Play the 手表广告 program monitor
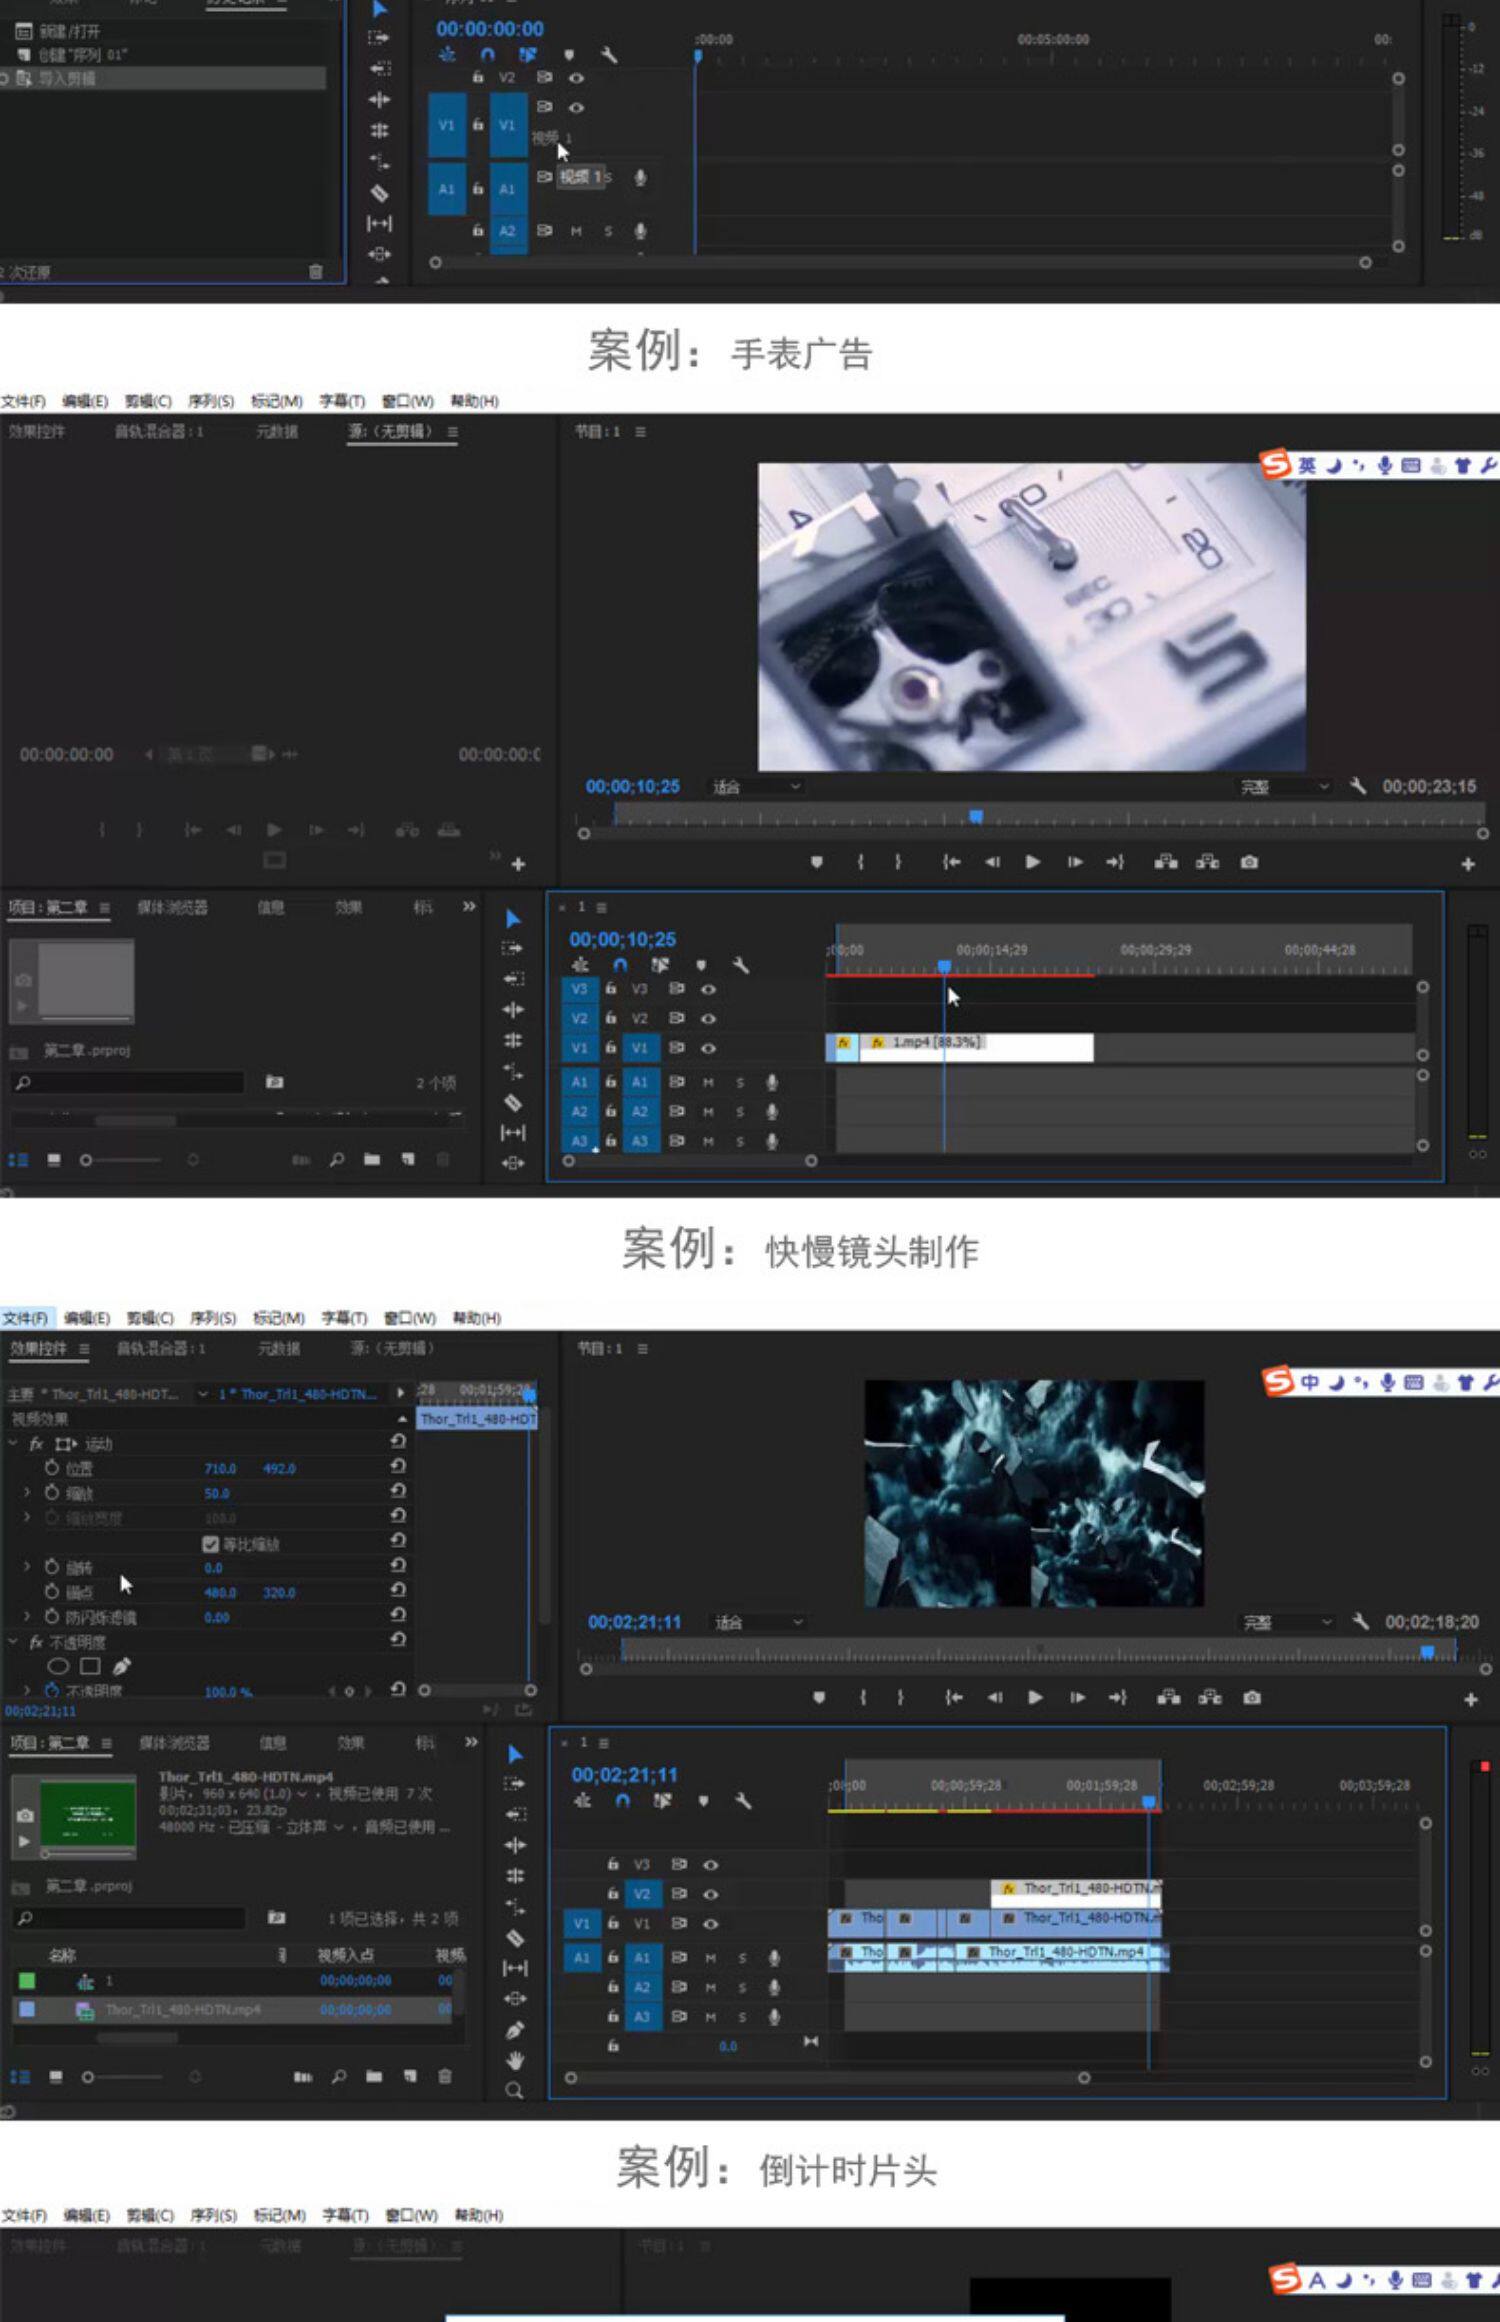Viewport: 1500px width, 2322px height. [x=1033, y=862]
